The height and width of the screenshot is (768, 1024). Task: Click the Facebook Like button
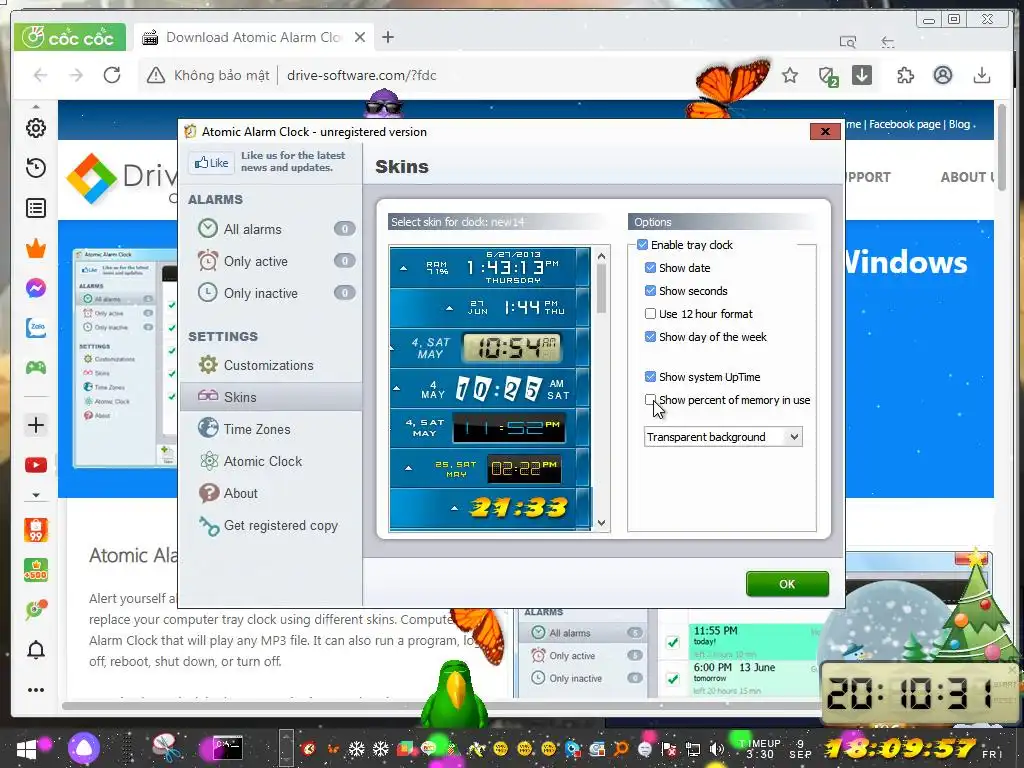pos(212,163)
